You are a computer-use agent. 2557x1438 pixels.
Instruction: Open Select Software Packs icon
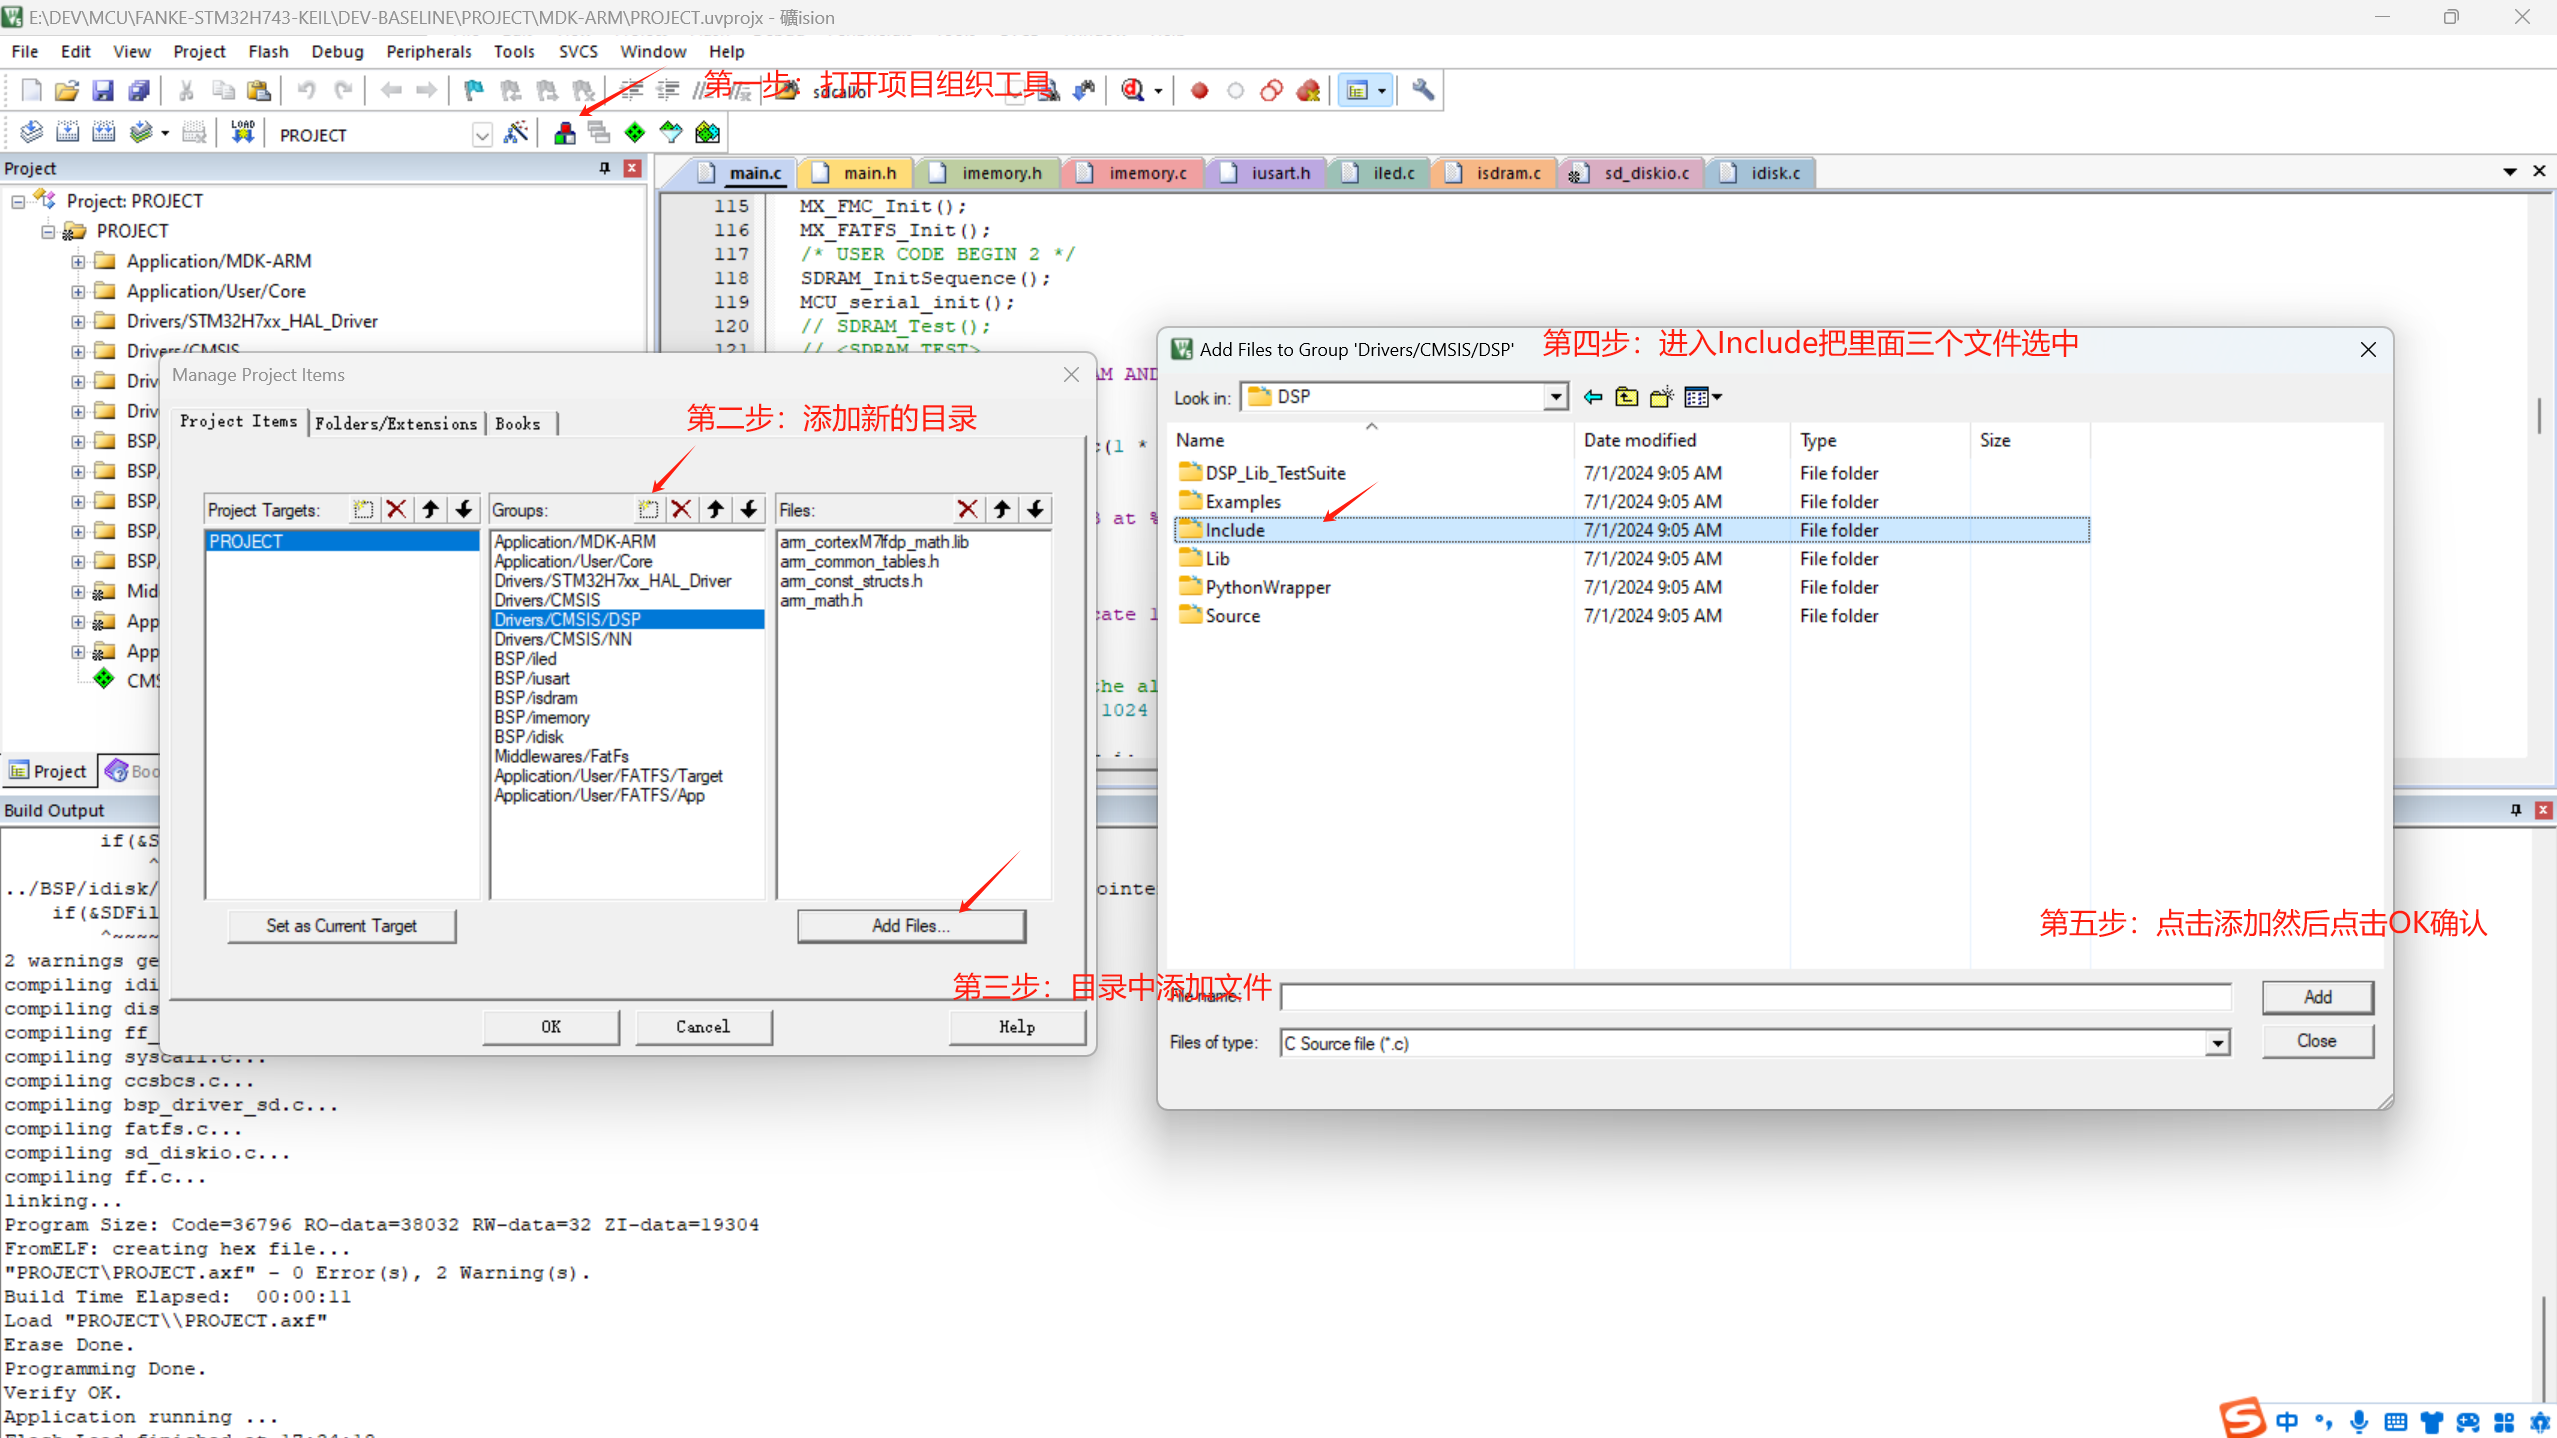coord(671,132)
